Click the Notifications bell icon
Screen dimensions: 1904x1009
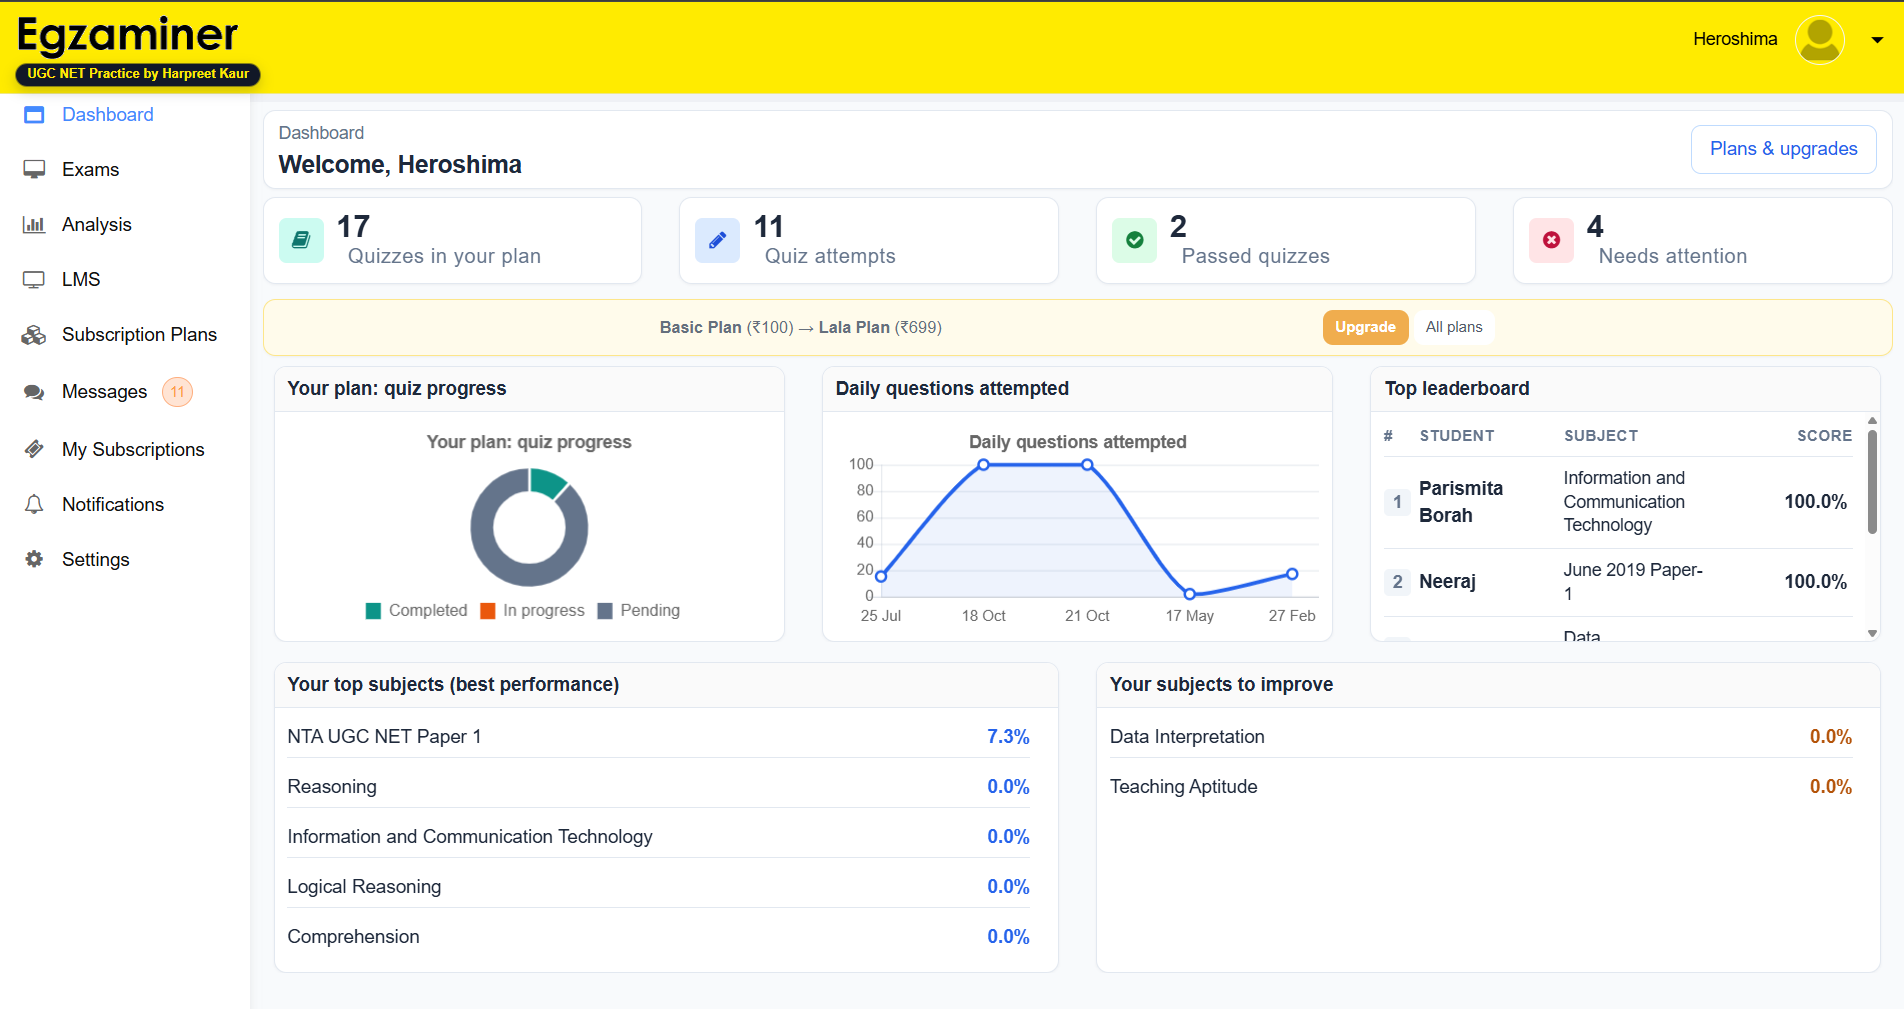pyautogui.click(x=34, y=505)
